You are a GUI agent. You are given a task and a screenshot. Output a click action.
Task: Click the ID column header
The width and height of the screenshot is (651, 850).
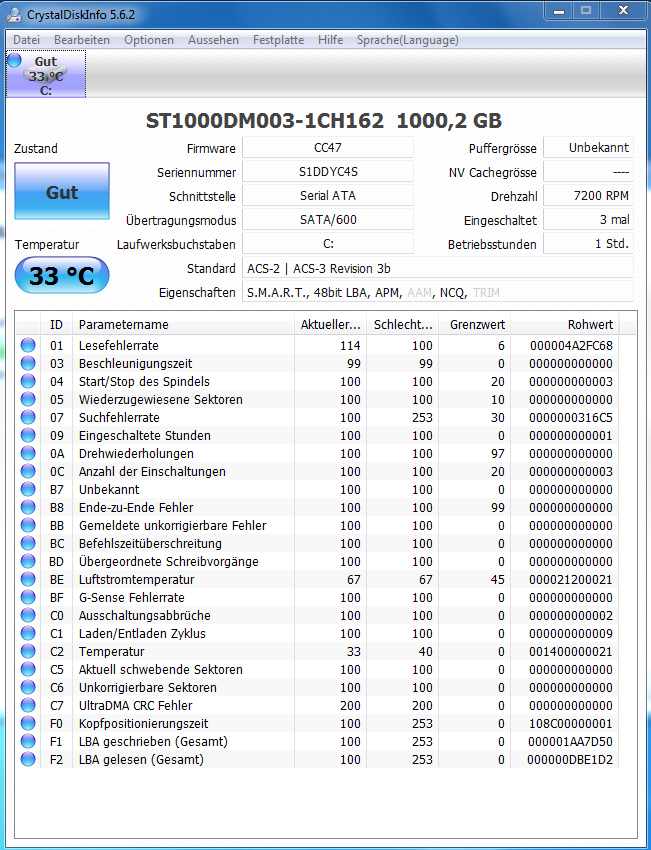[x=56, y=325]
